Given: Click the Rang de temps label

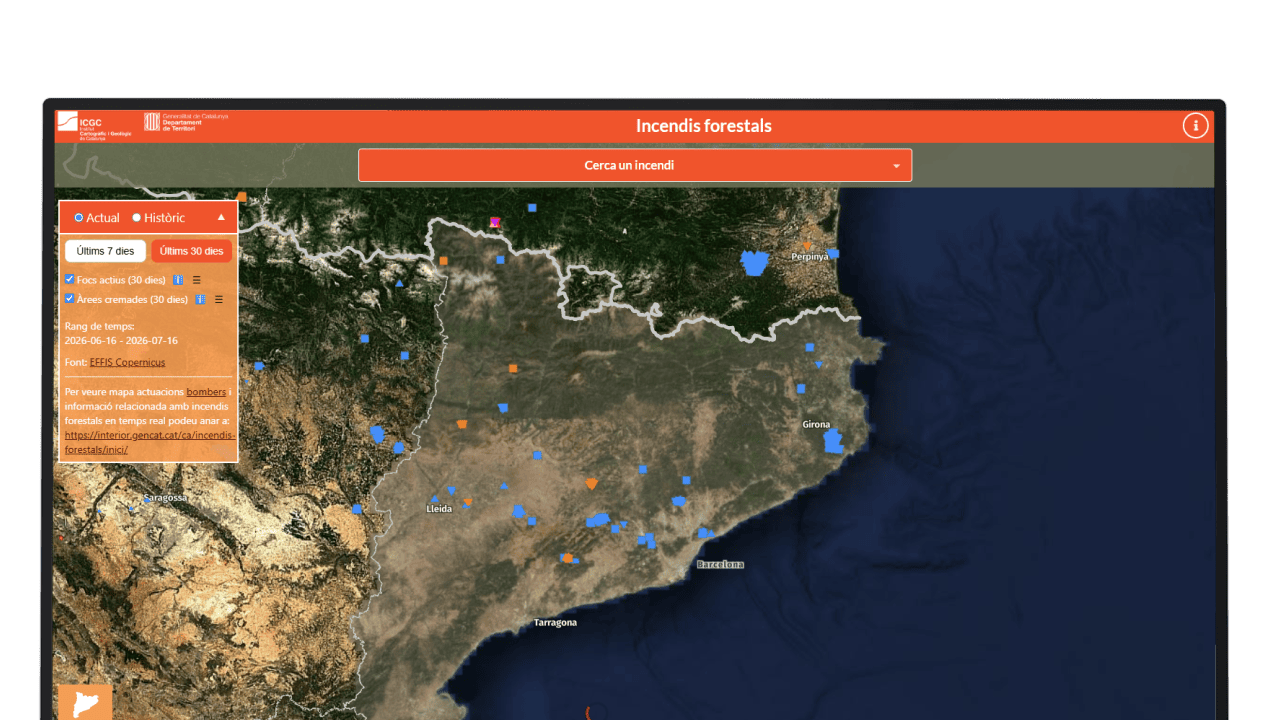Looking at the screenshot, I should [x=99, y=326].
